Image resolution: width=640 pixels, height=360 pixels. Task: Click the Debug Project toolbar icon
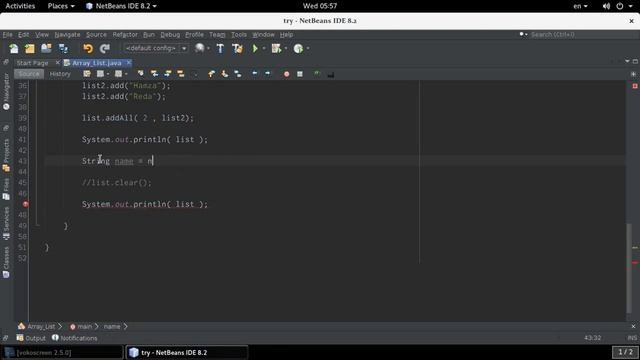[276, 49]
